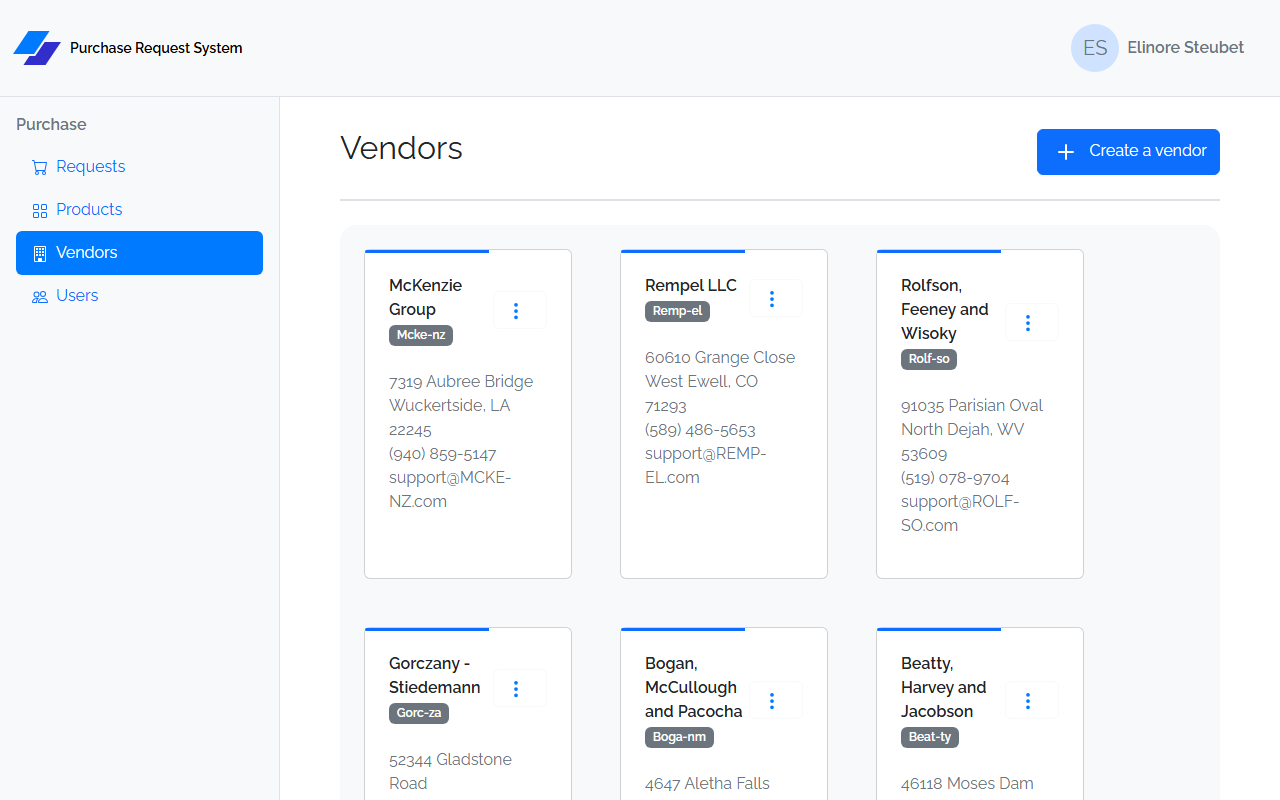The image size is (1280, 800).
Task: Click the McKenzie Group vendor name
Action: [425, 298]
